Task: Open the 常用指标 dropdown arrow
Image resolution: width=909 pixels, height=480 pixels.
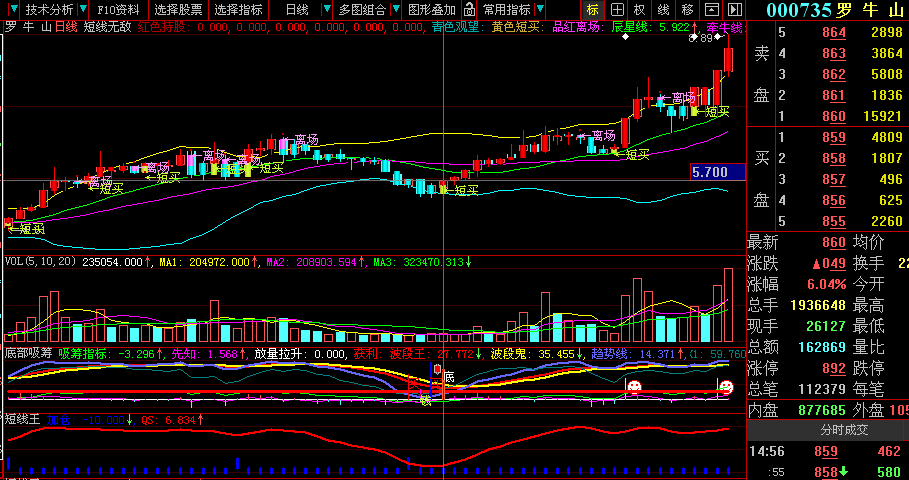Action: tap(538, 9)
